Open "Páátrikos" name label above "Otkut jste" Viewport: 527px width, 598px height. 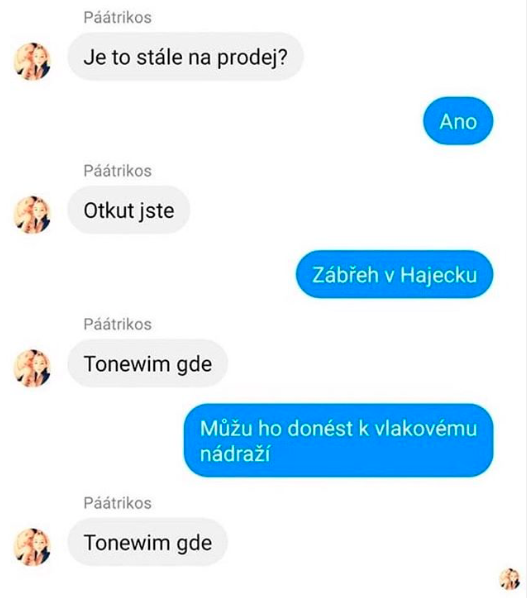click(x=117, y=171)
